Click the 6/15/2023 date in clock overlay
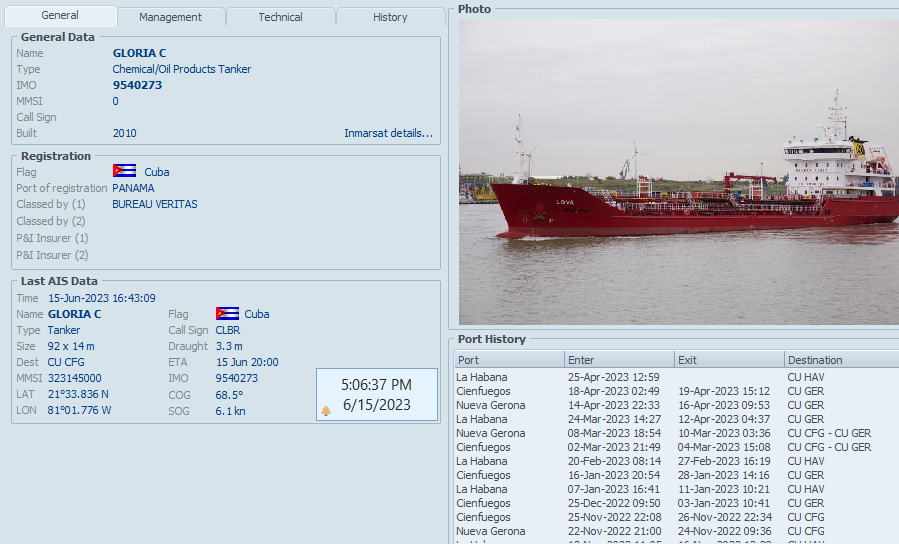This screenshot has width=899, height=544. click(377, 405)
